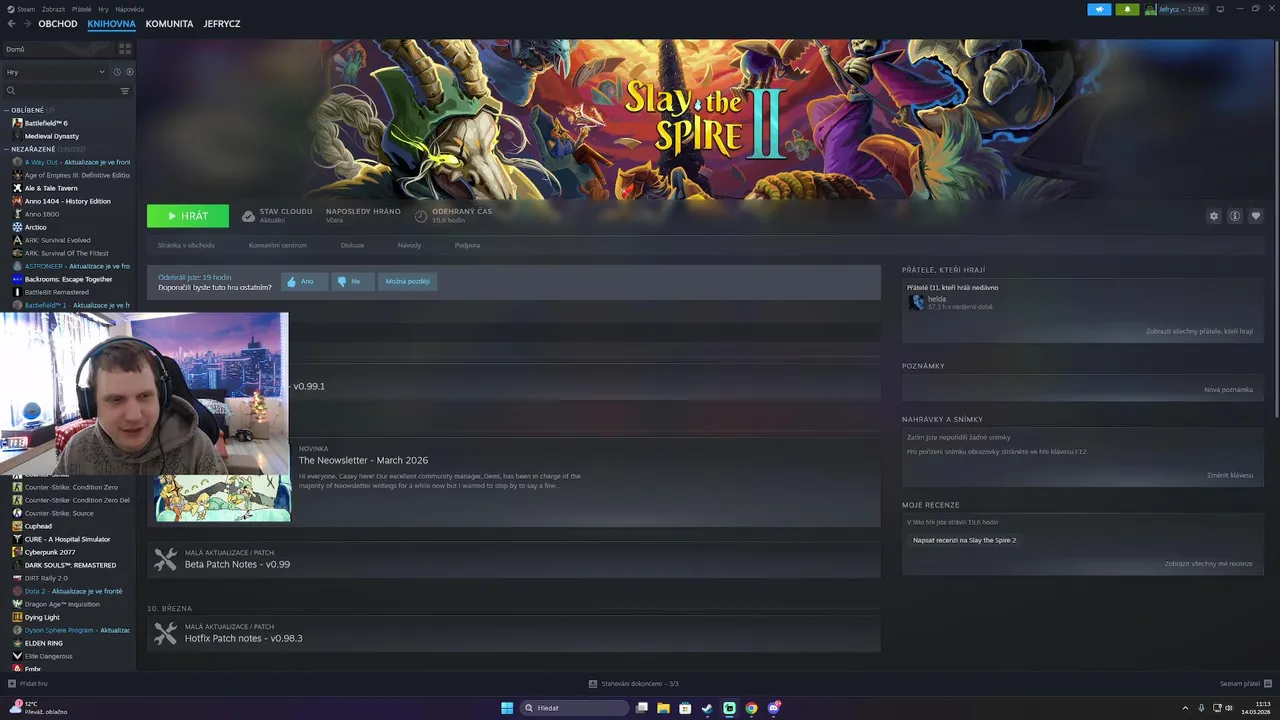This screenshot has width=1280, height=720.
Task: Open The Newsletter - March 2026 article
Action: pyautogui.click(x=363, y=460)
